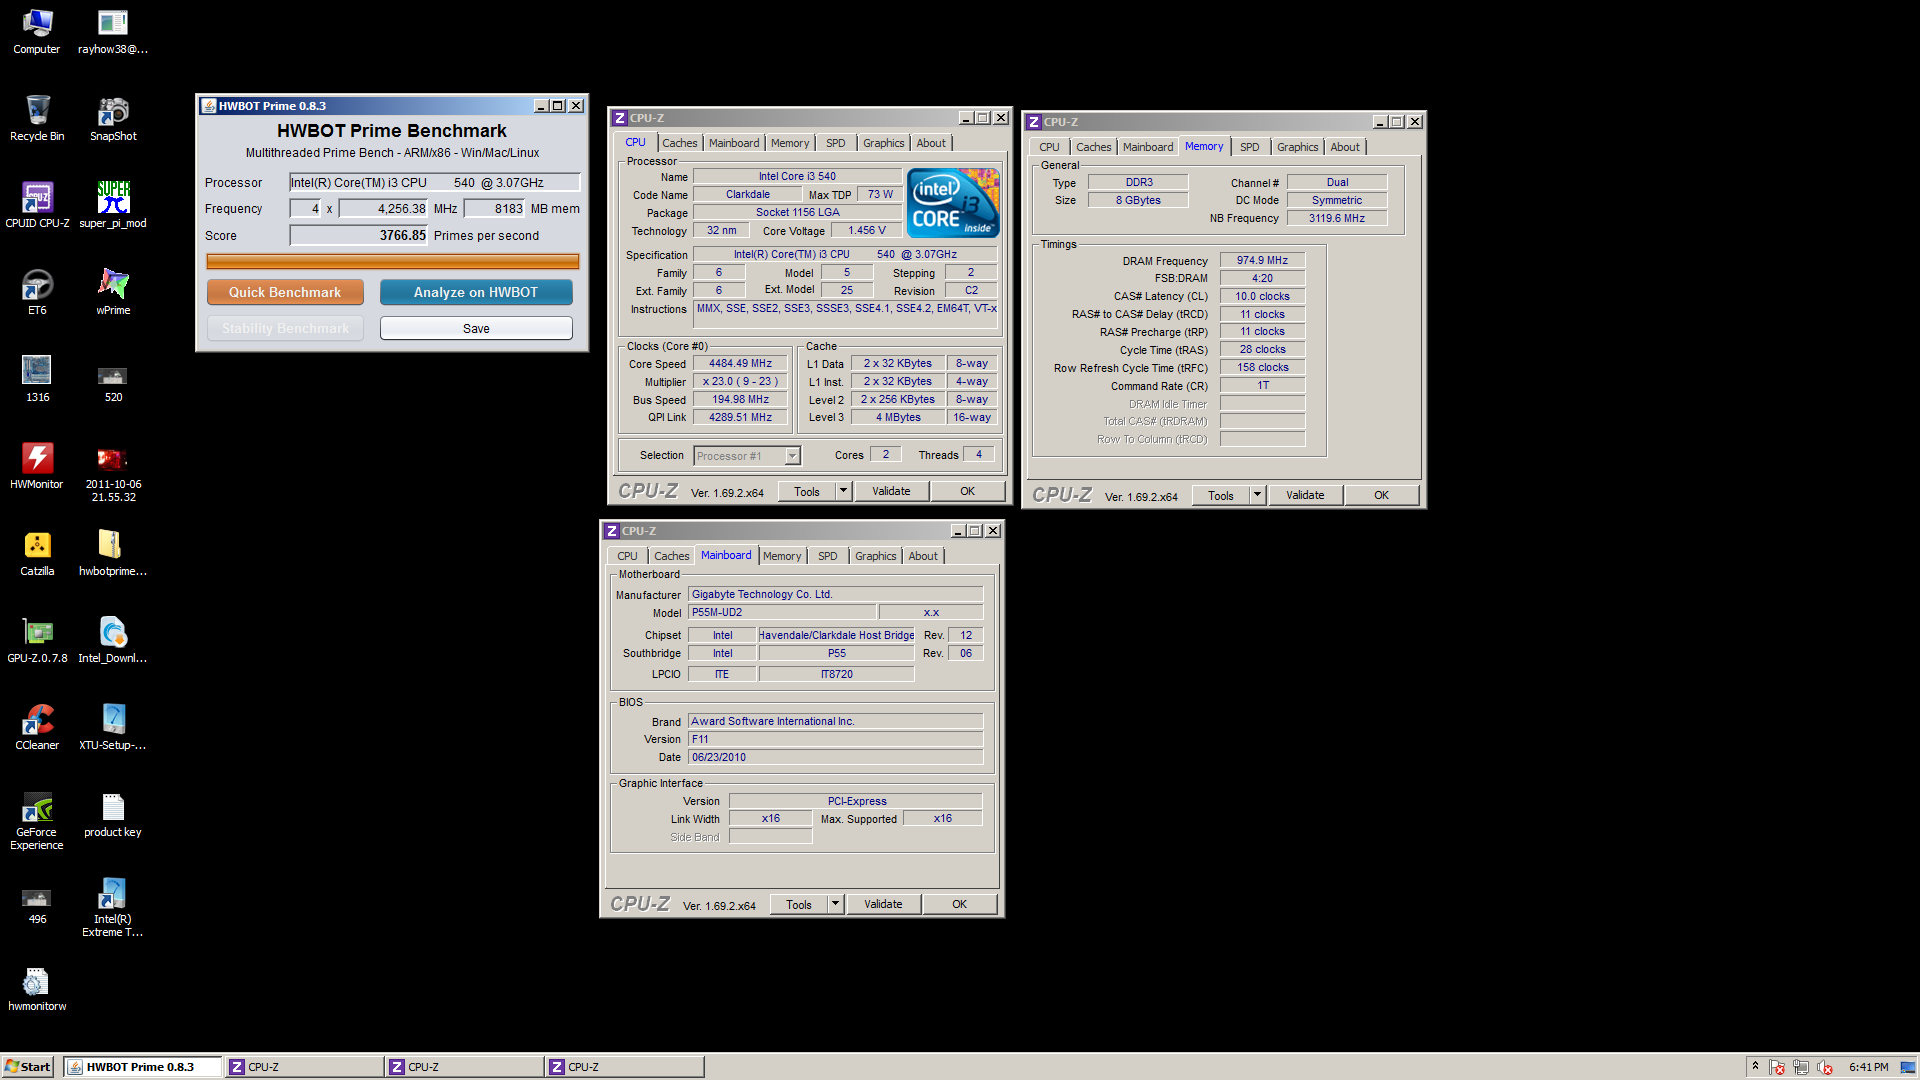Select the CPUID CPU-Z desktop icon
Screen dimensions: 1920x1080
point(37,205)
